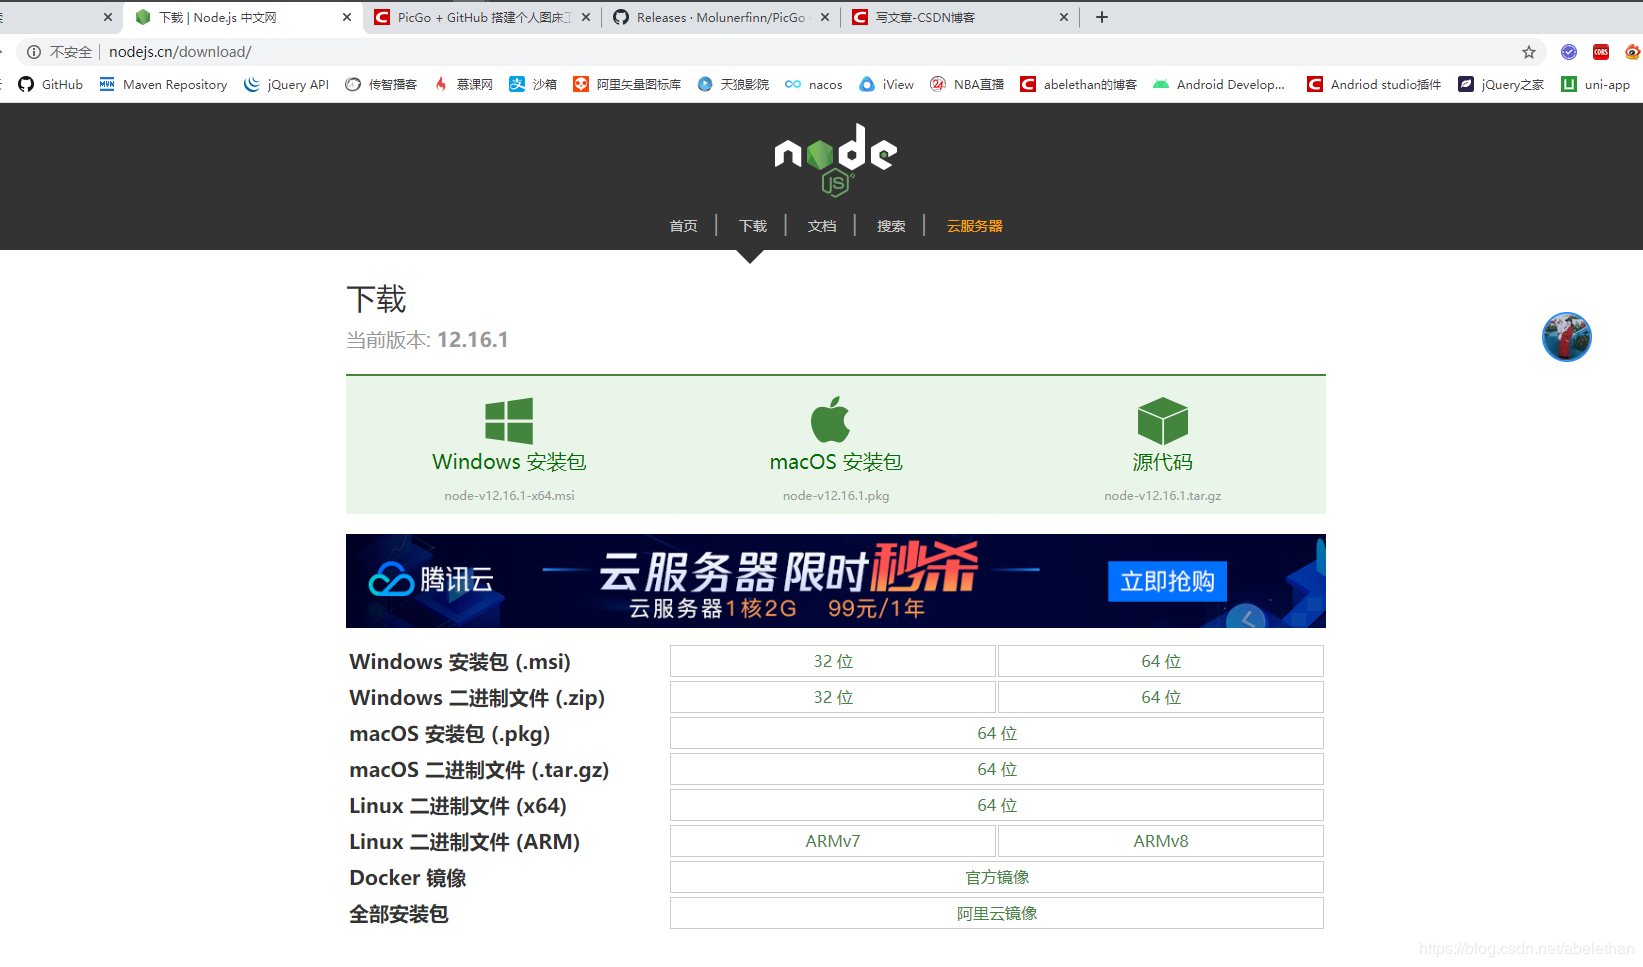Image resolution: width=1643 pixels, height=967 pixels.
Task: Open the jQuery API bookmark
Action: (287, 84)
